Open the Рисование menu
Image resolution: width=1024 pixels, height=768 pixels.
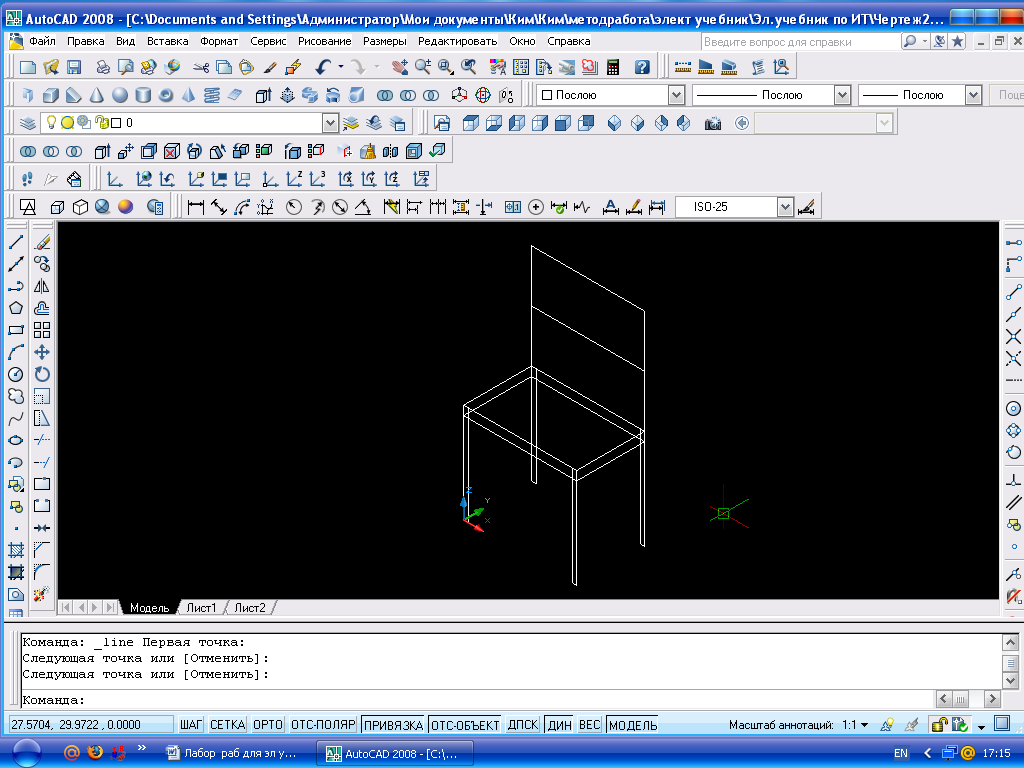[x=325, y=41]
